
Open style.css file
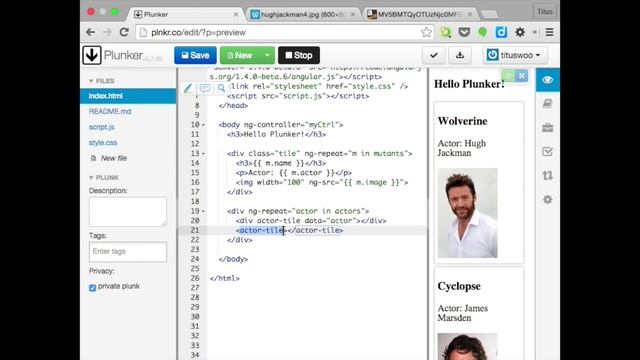(103, 142)
